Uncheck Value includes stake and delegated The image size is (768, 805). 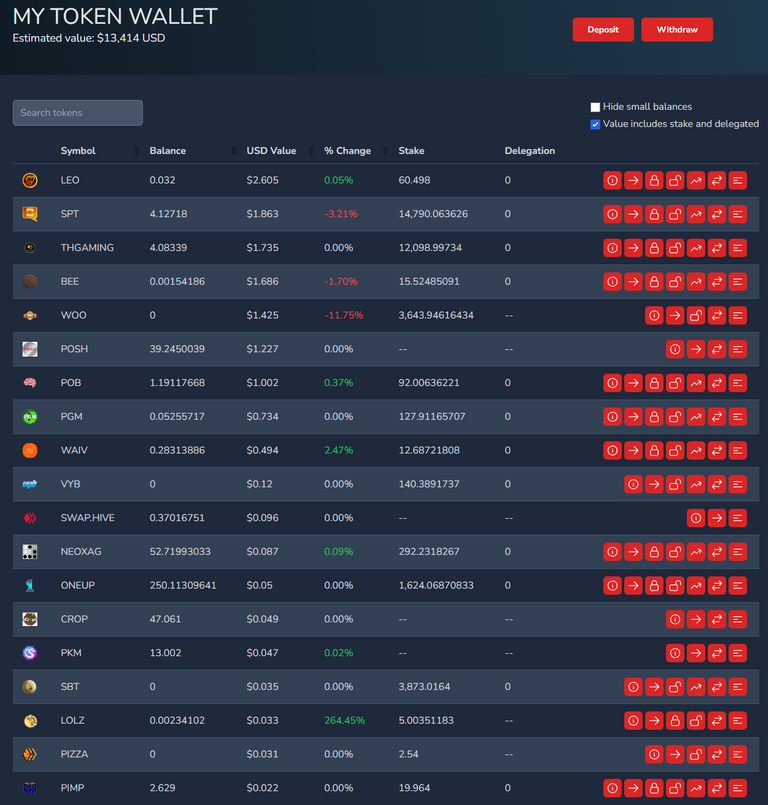(595, 124)
